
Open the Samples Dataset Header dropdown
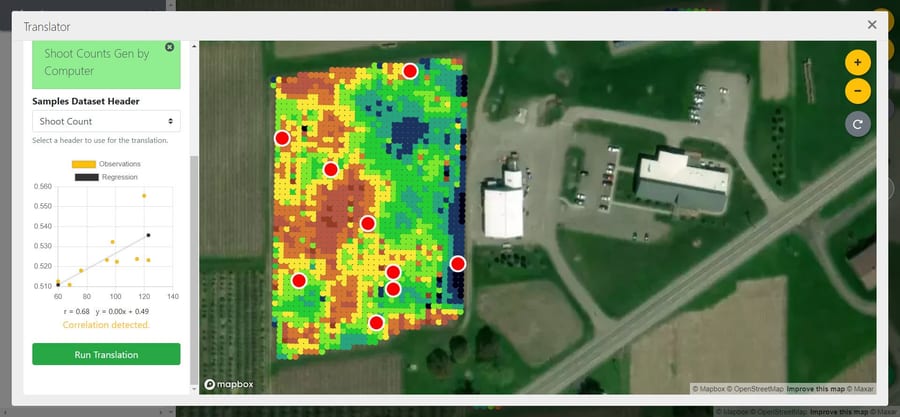tap(106, 121)
